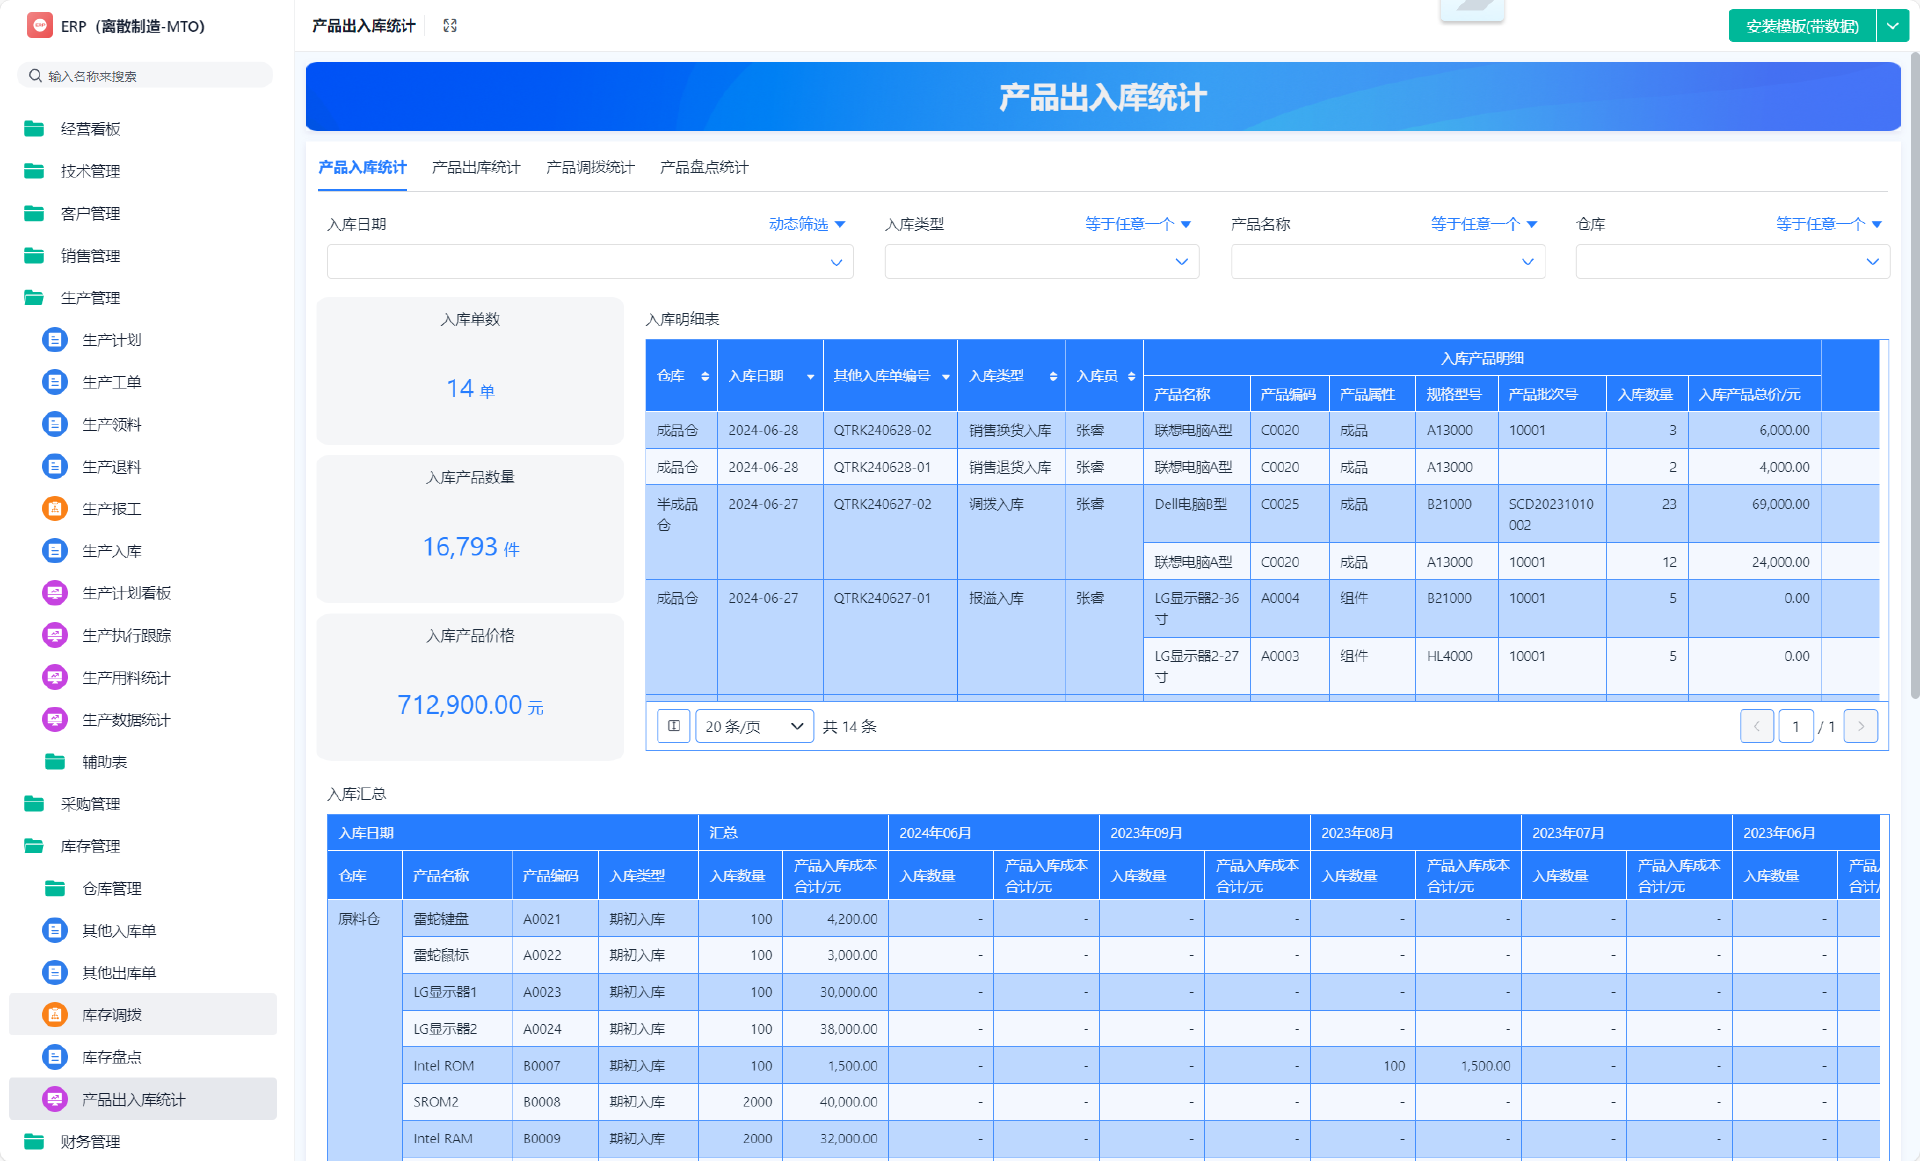Click the fullscreen expand icon beside page title

pyautogui.click(x=450, y=26)
